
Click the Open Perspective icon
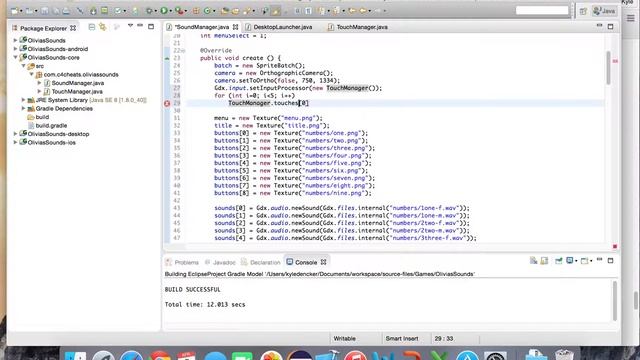pos(583,11)
